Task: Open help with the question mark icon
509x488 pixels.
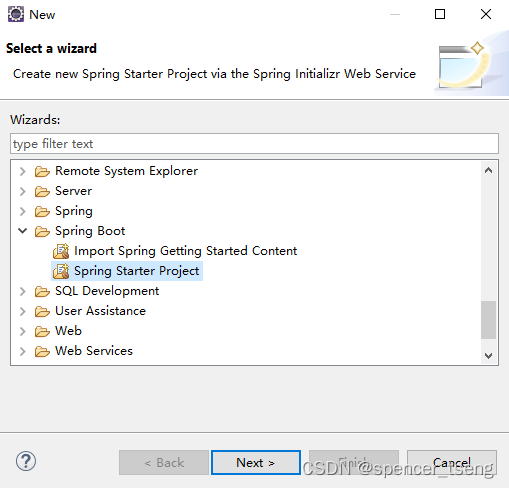Action: click(26, 461)
